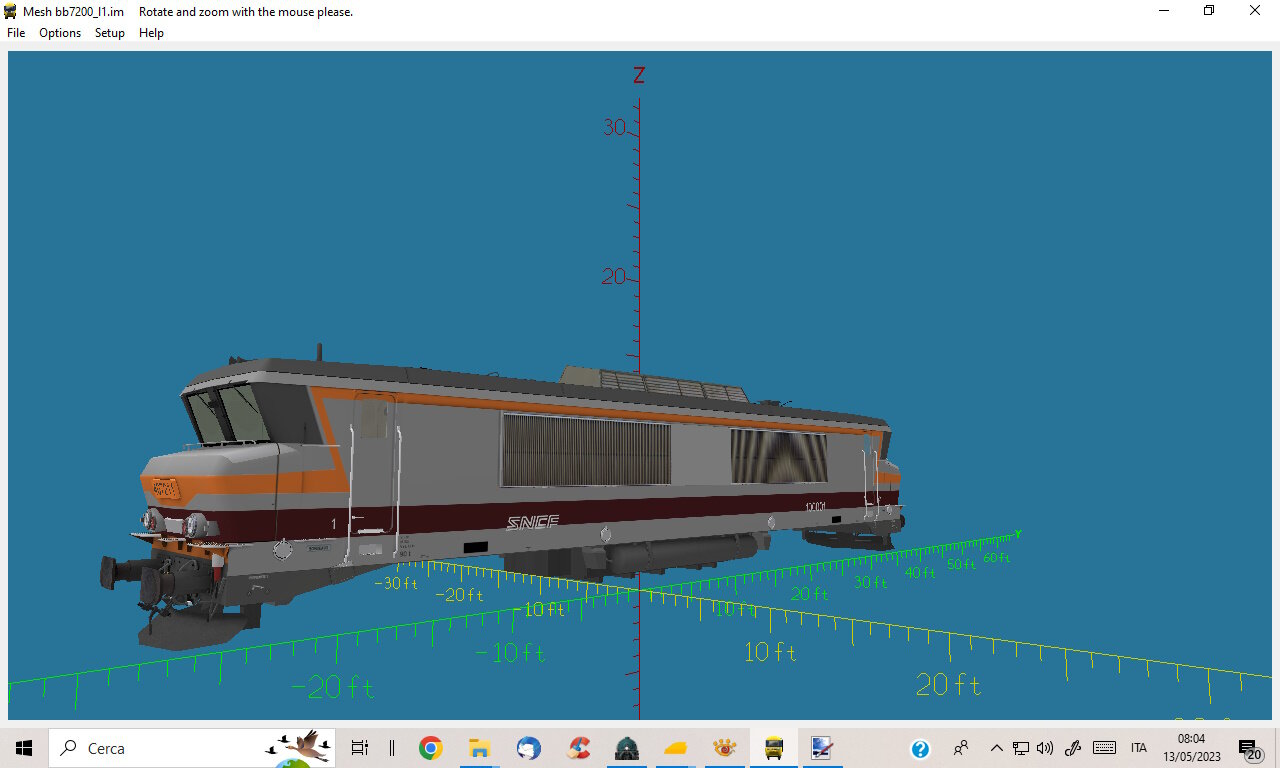Screen dimensions: 1280x768
Task: Open the notification center with 20 badge
Action: [x=1249, y=749]
